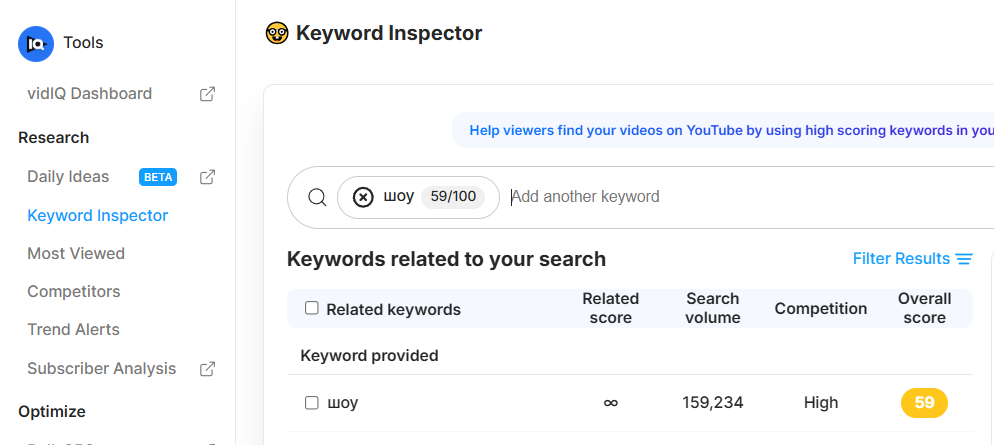The width and height of the screenshot is (994, 445).
Task: Open external link icon beside vidIQ Dashboard
Action: (x=207, y=94)
